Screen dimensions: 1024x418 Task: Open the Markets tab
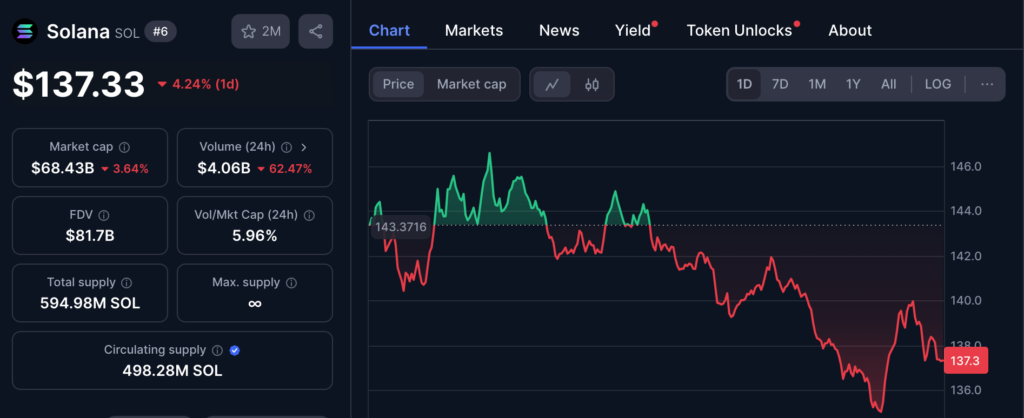pyautogui.click(x=474, y=31)
